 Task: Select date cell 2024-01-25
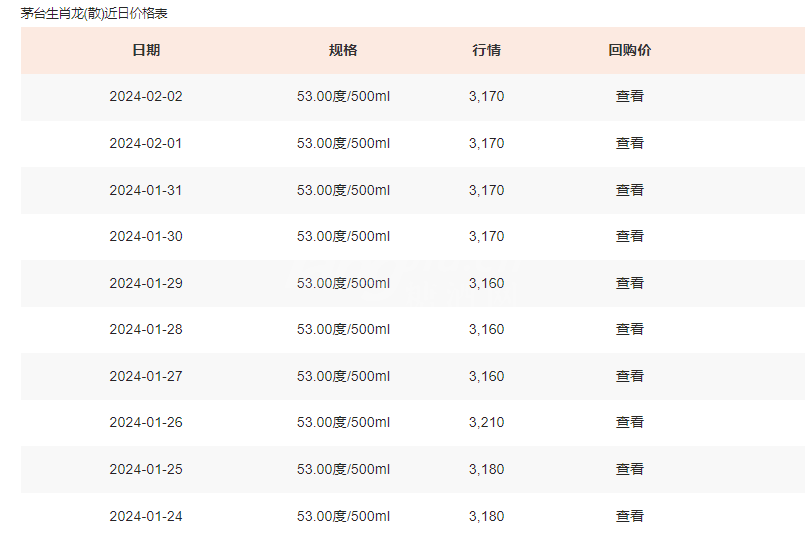(146, 469)
